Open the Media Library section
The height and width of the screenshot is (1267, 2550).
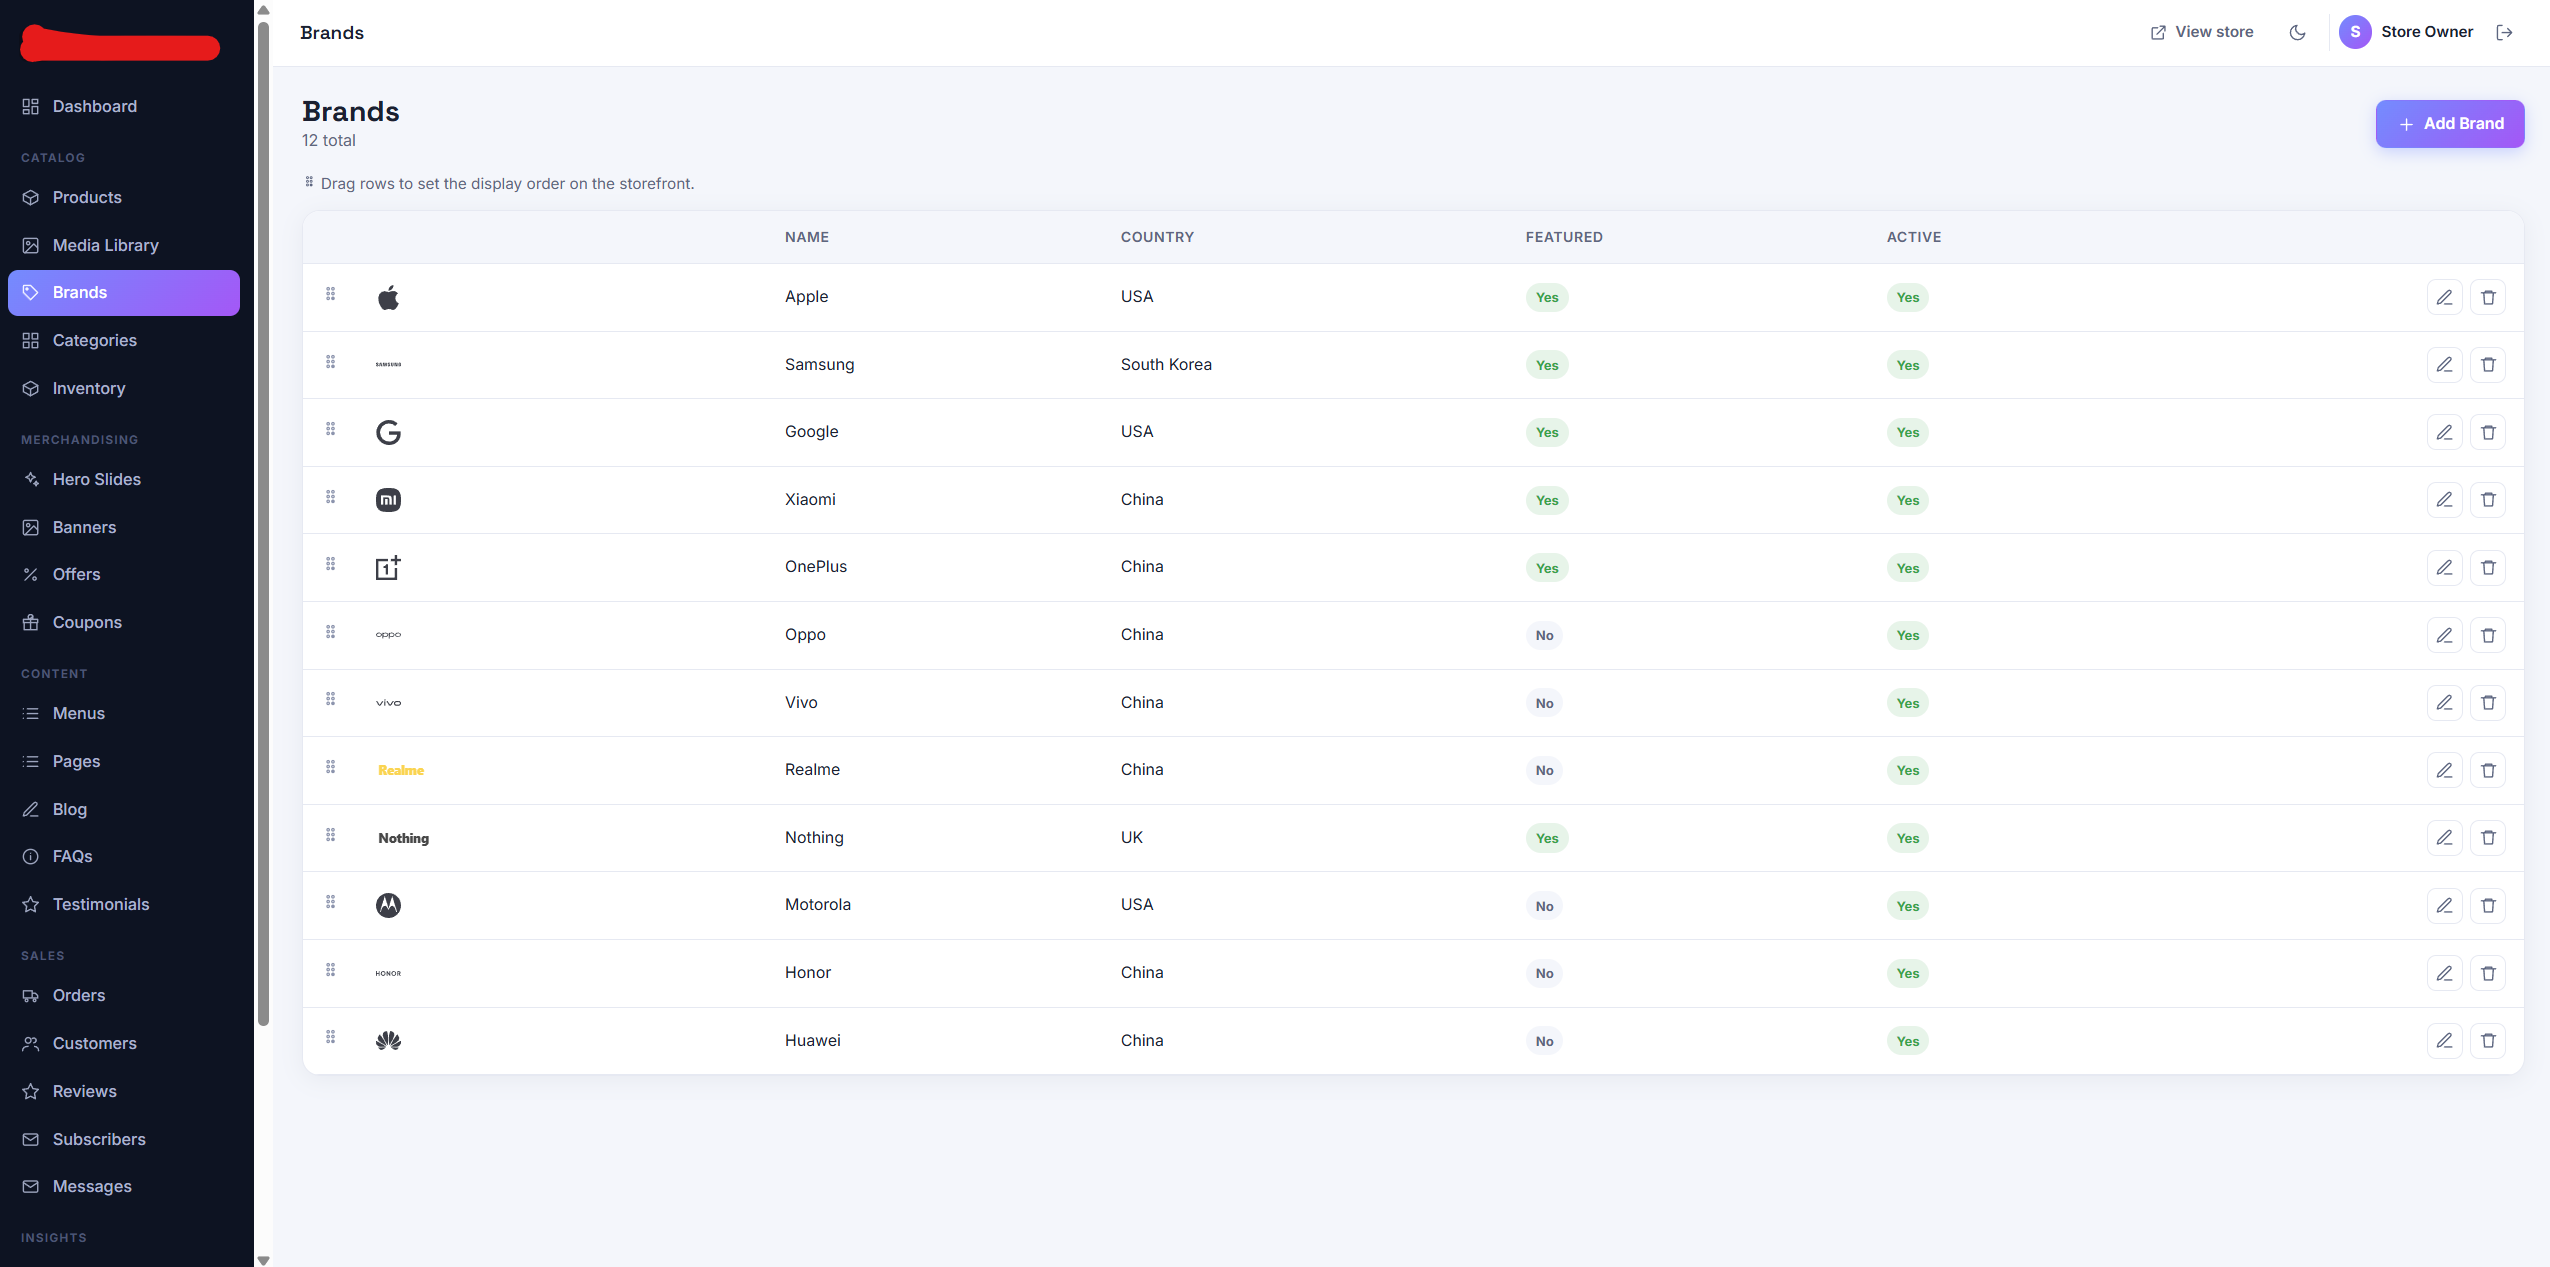124,246
